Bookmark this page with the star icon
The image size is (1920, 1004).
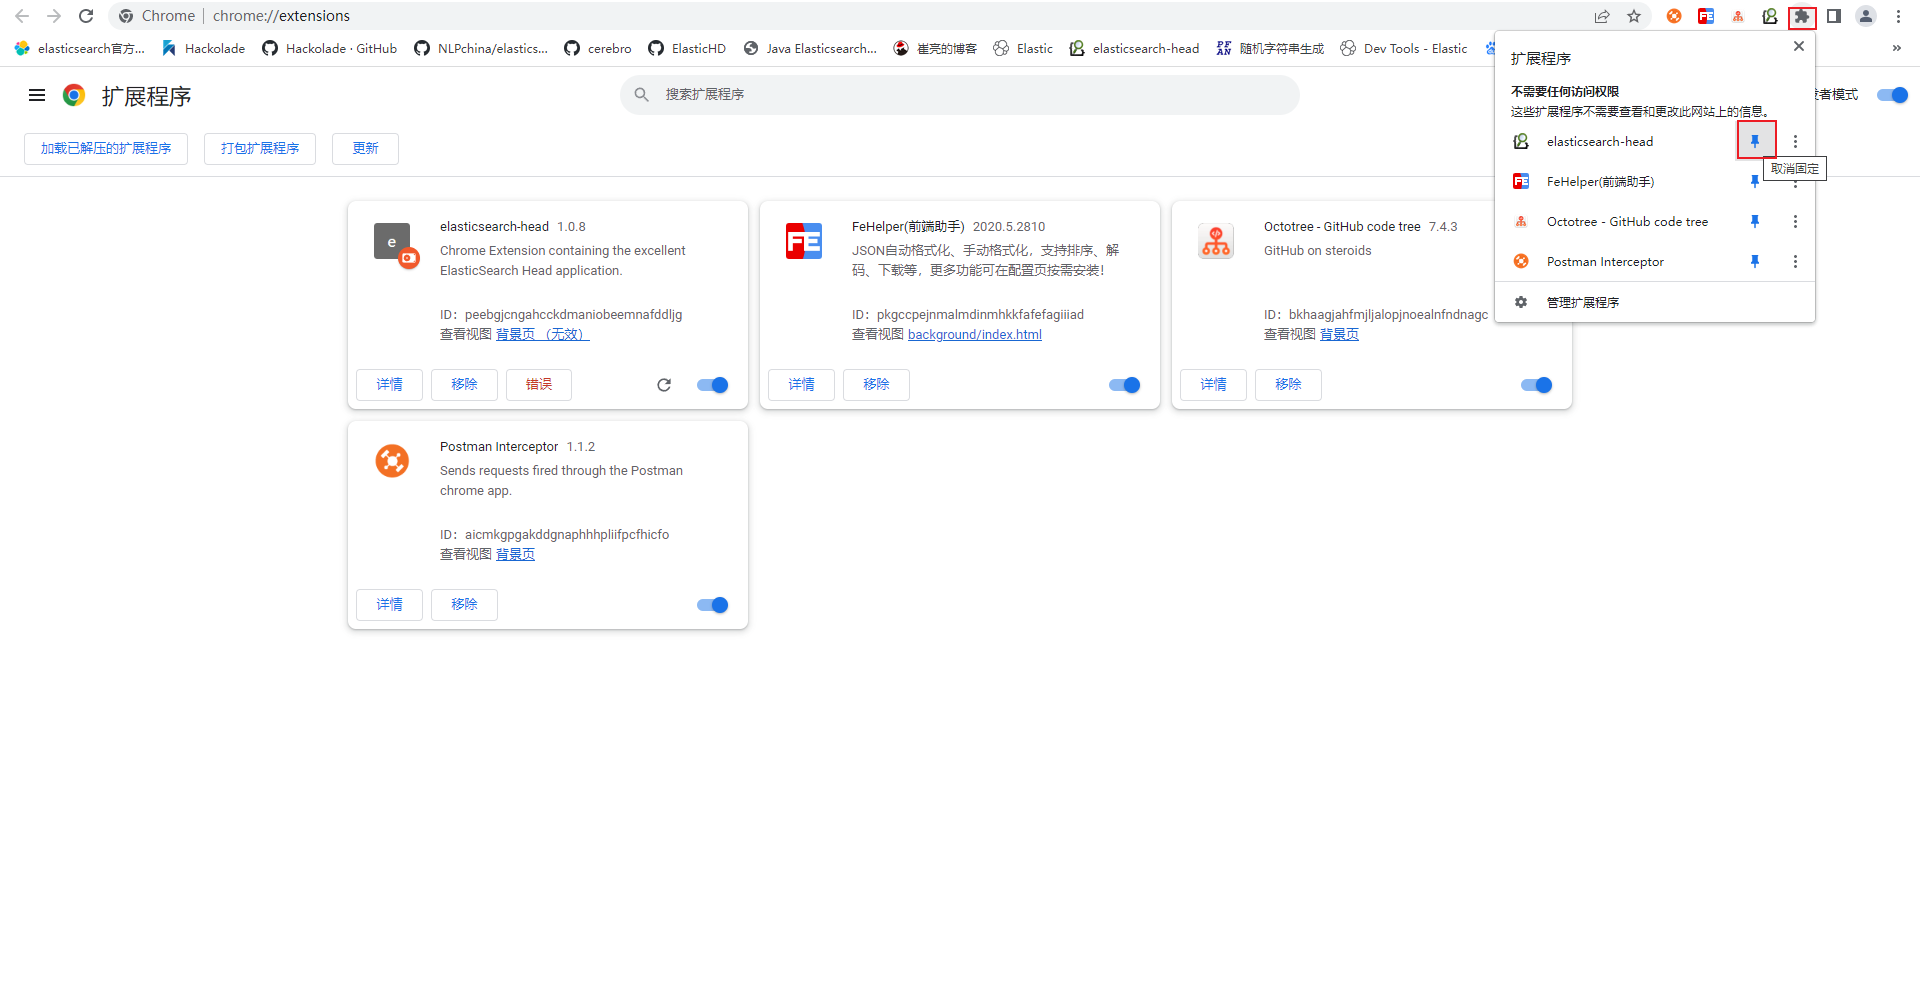1635,16
